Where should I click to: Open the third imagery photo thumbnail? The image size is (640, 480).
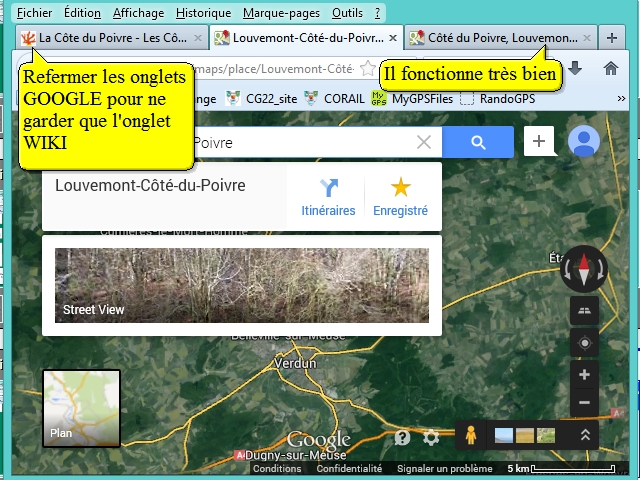546,436
